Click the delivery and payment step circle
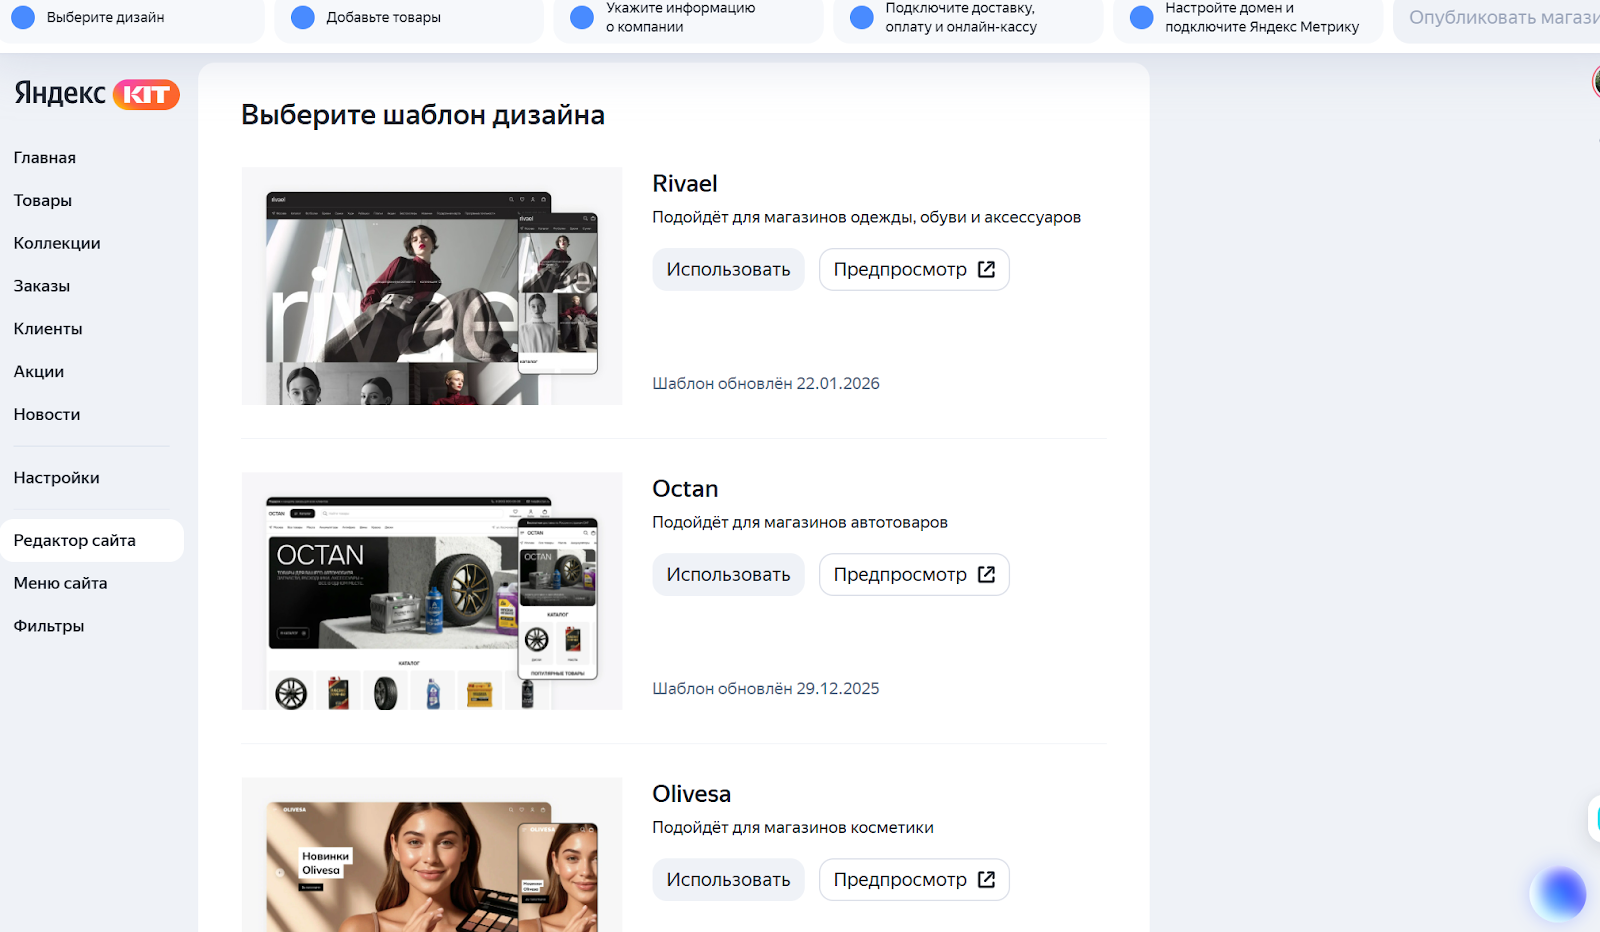 (x=861, y=17)
